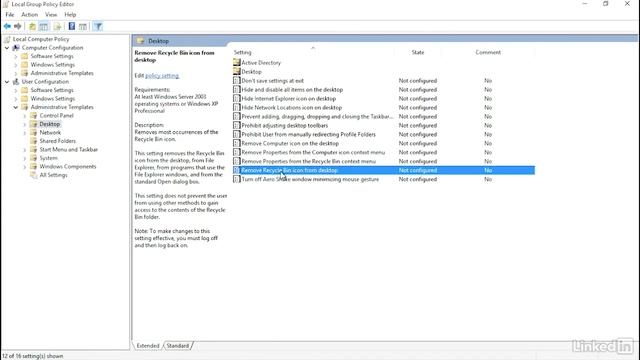
Task: Expand the Start Menu and Taskbar node
Action: pyautogui.click(x=25, y=150)
